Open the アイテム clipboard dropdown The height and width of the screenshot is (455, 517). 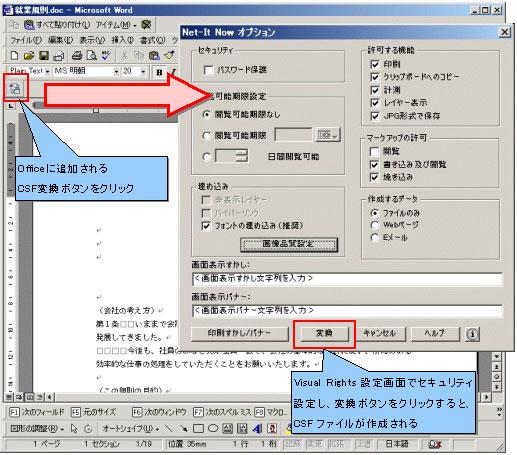116,25
